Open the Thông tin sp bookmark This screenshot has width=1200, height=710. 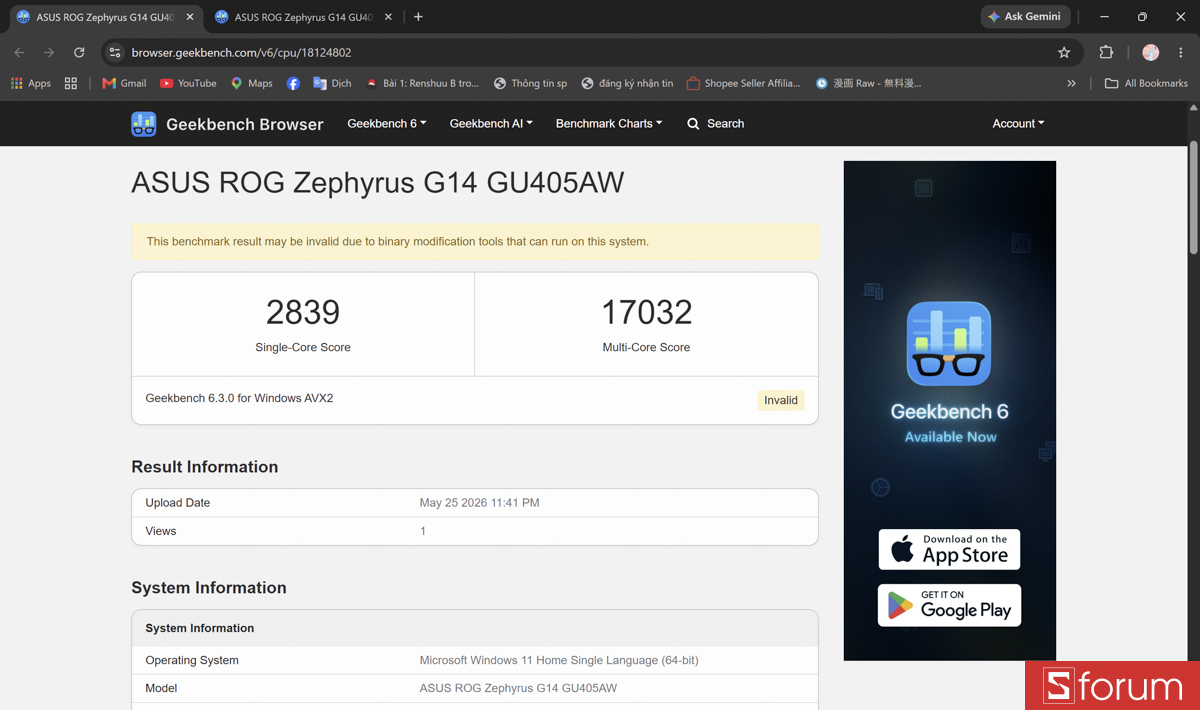click(530, 83)
